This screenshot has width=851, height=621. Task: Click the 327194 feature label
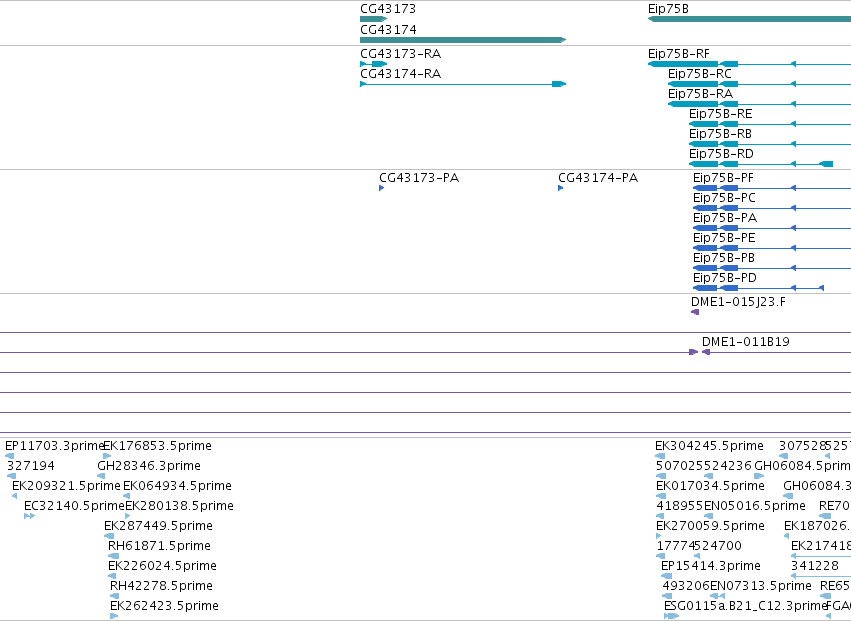(31, 466)
